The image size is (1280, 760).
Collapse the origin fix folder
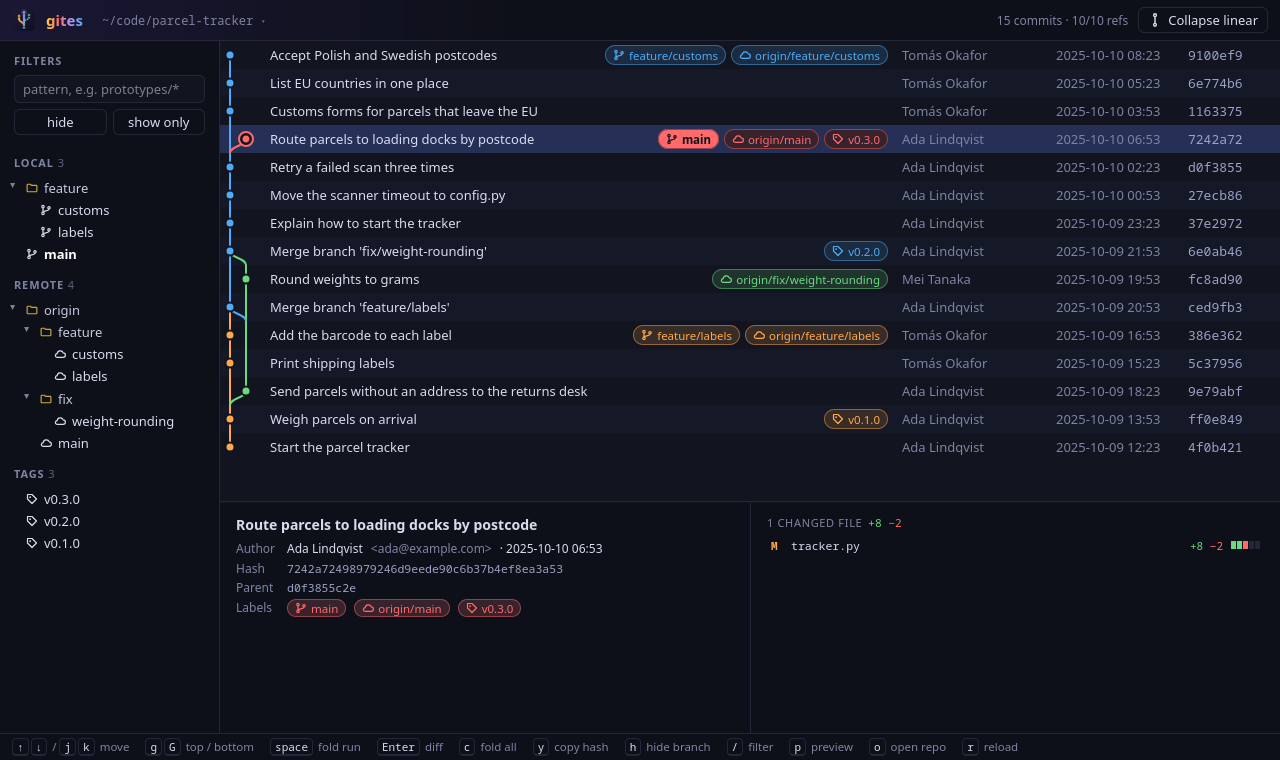coord(27,397)
